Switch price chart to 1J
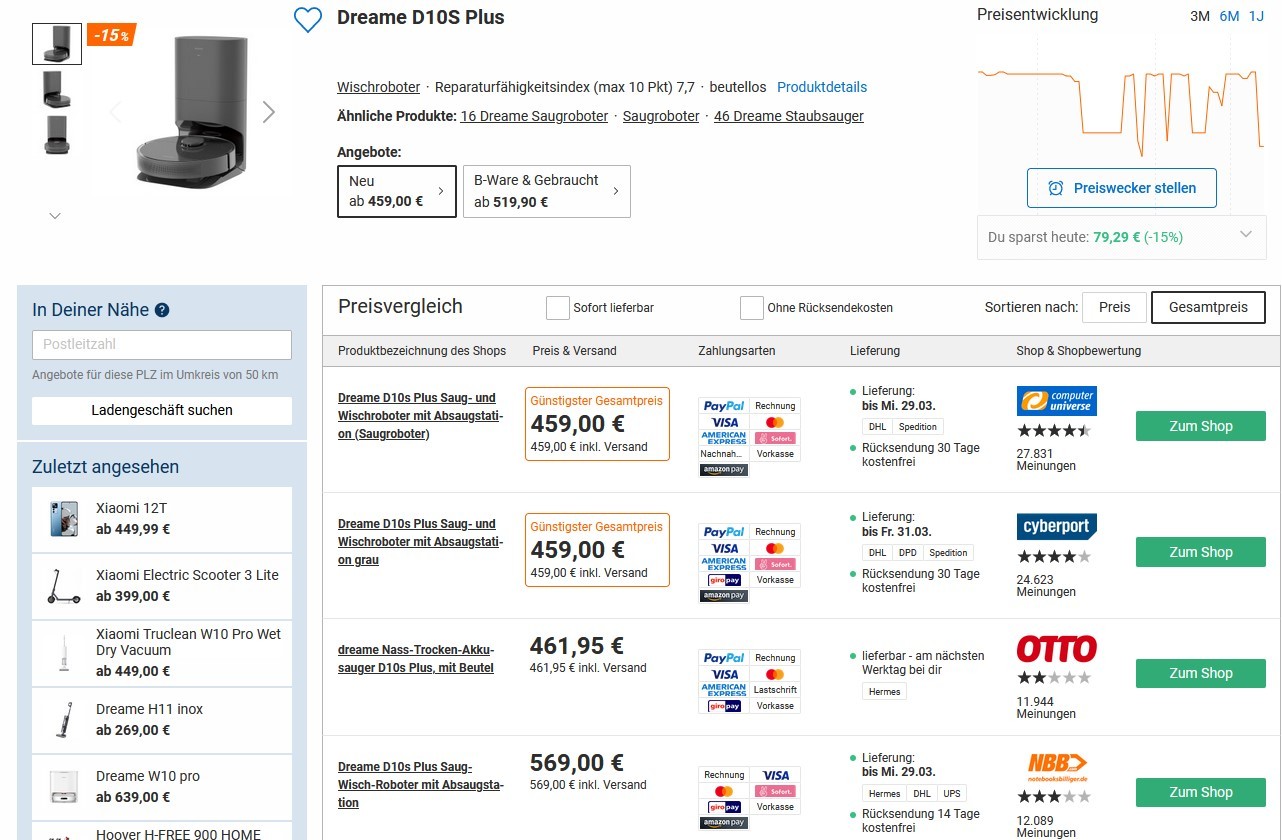1282x840 pixels. coord(1256,16)
